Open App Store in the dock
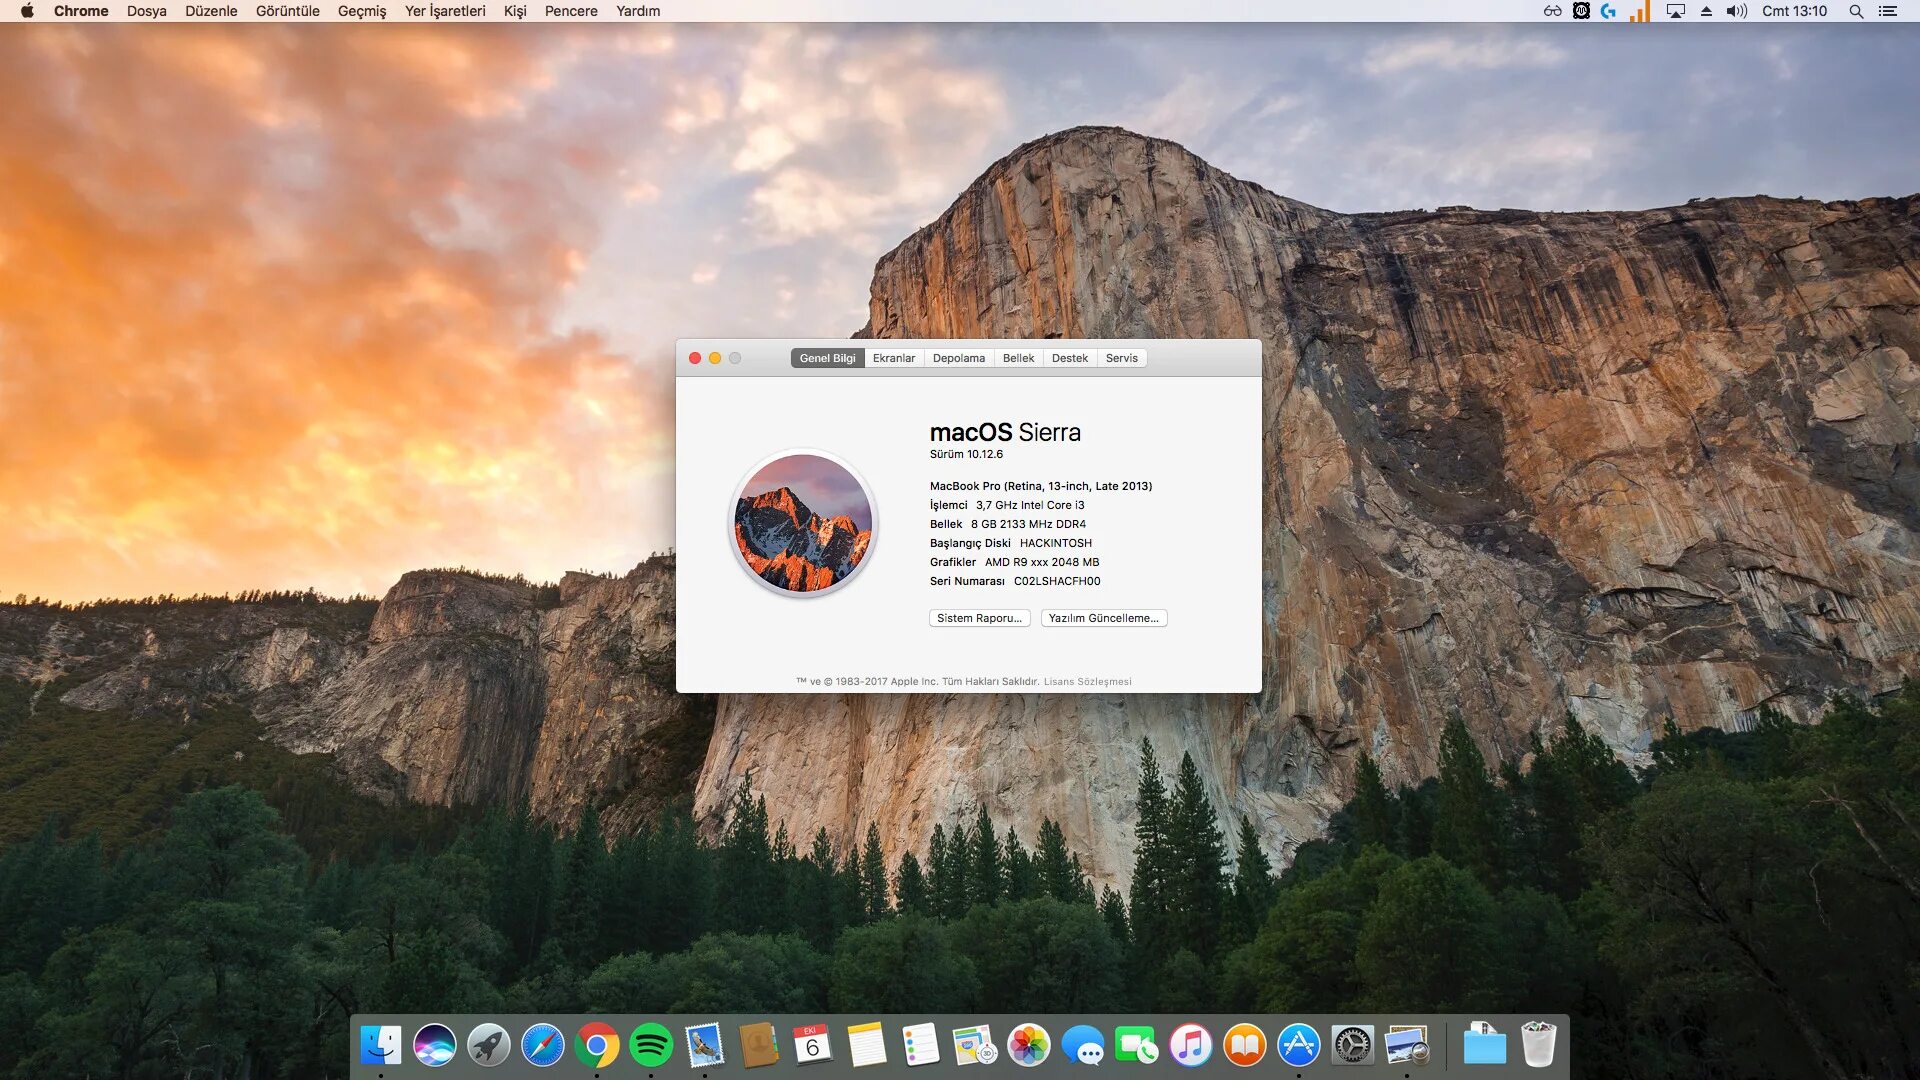Screen dimensions: 1920x1080 (x=1298, y=1046)
